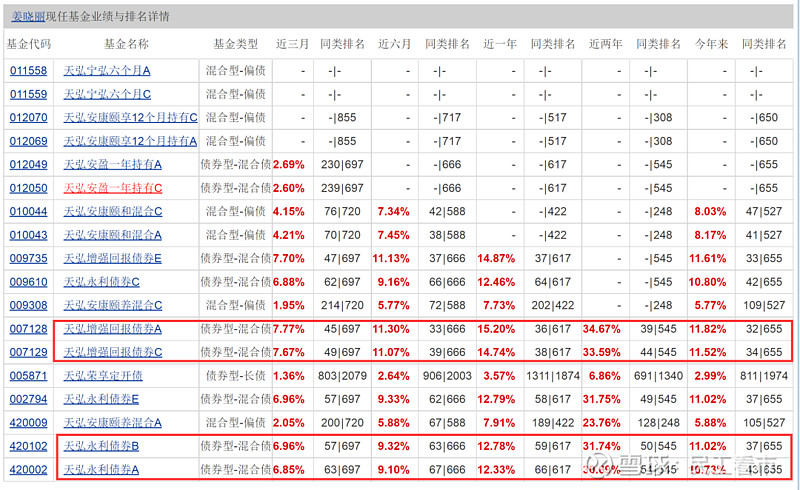Open fund code 012069 link

(29, 141)
